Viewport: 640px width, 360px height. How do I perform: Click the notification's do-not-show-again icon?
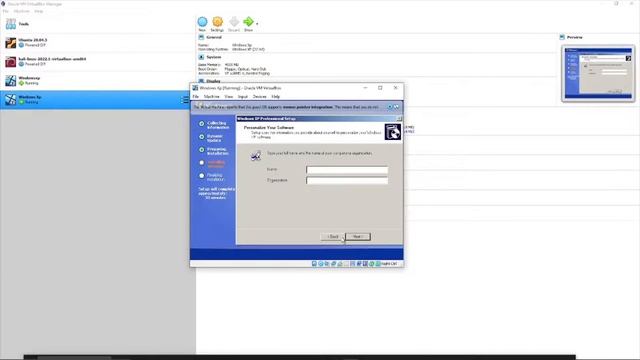pos(396,107)
